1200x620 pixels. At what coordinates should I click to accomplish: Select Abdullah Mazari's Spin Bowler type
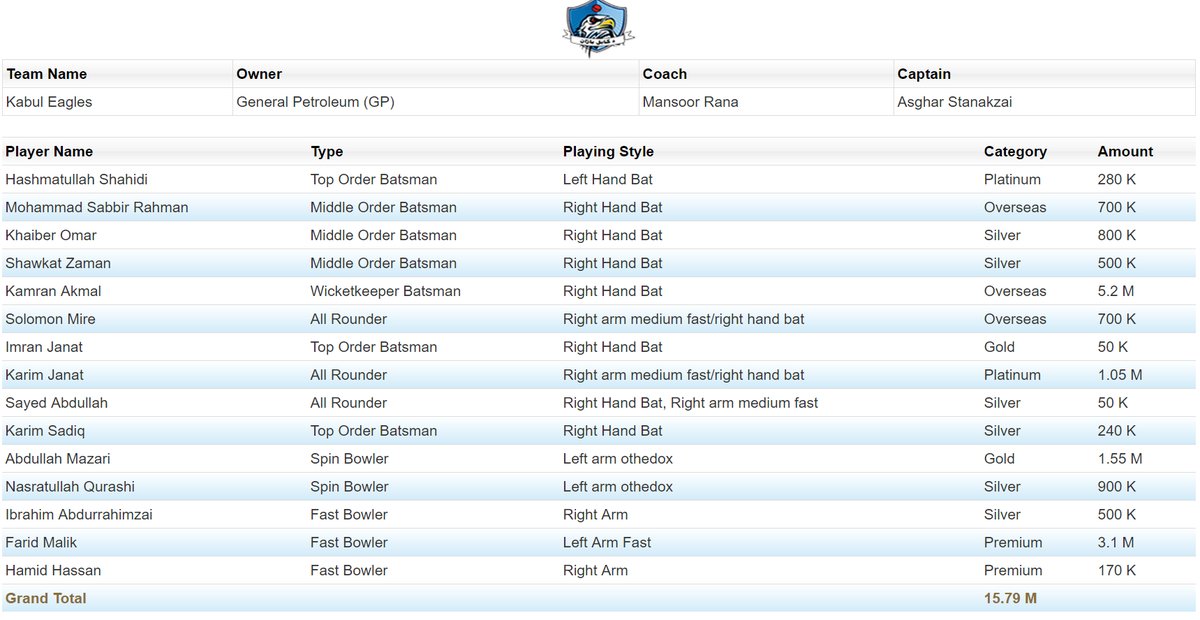pyautogui.click(x=348, y=458)
